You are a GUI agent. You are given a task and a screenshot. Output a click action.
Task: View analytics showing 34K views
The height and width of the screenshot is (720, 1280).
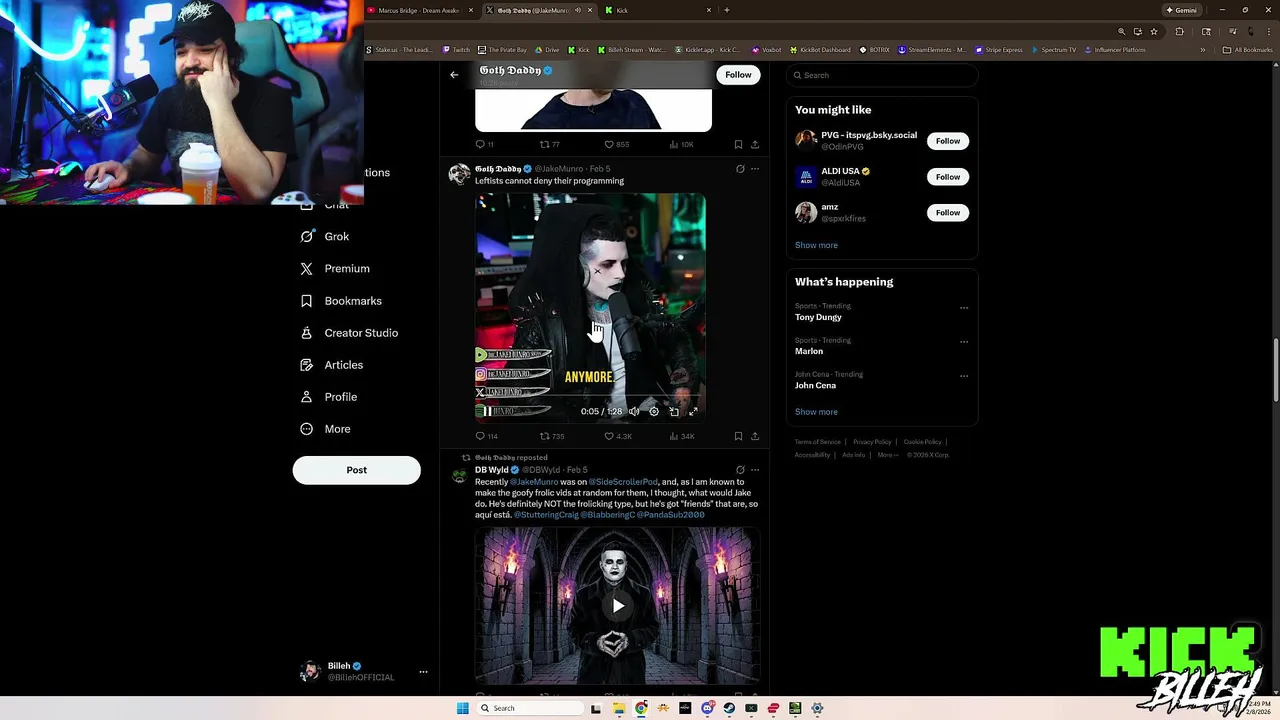pyautogui.click(x=682, y=436)
